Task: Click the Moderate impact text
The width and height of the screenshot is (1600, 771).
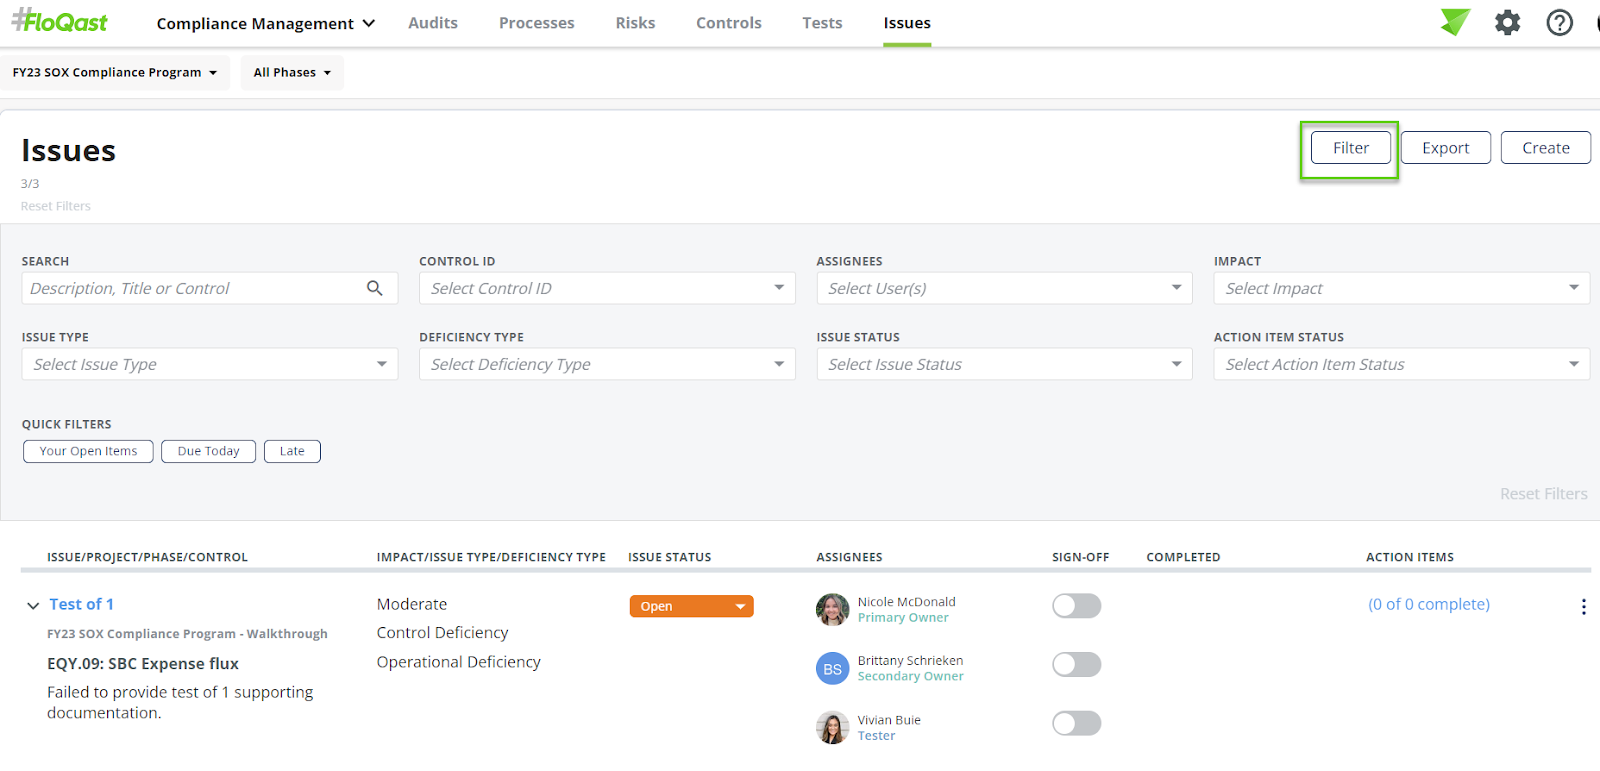Action: click(x=412, y=604)
